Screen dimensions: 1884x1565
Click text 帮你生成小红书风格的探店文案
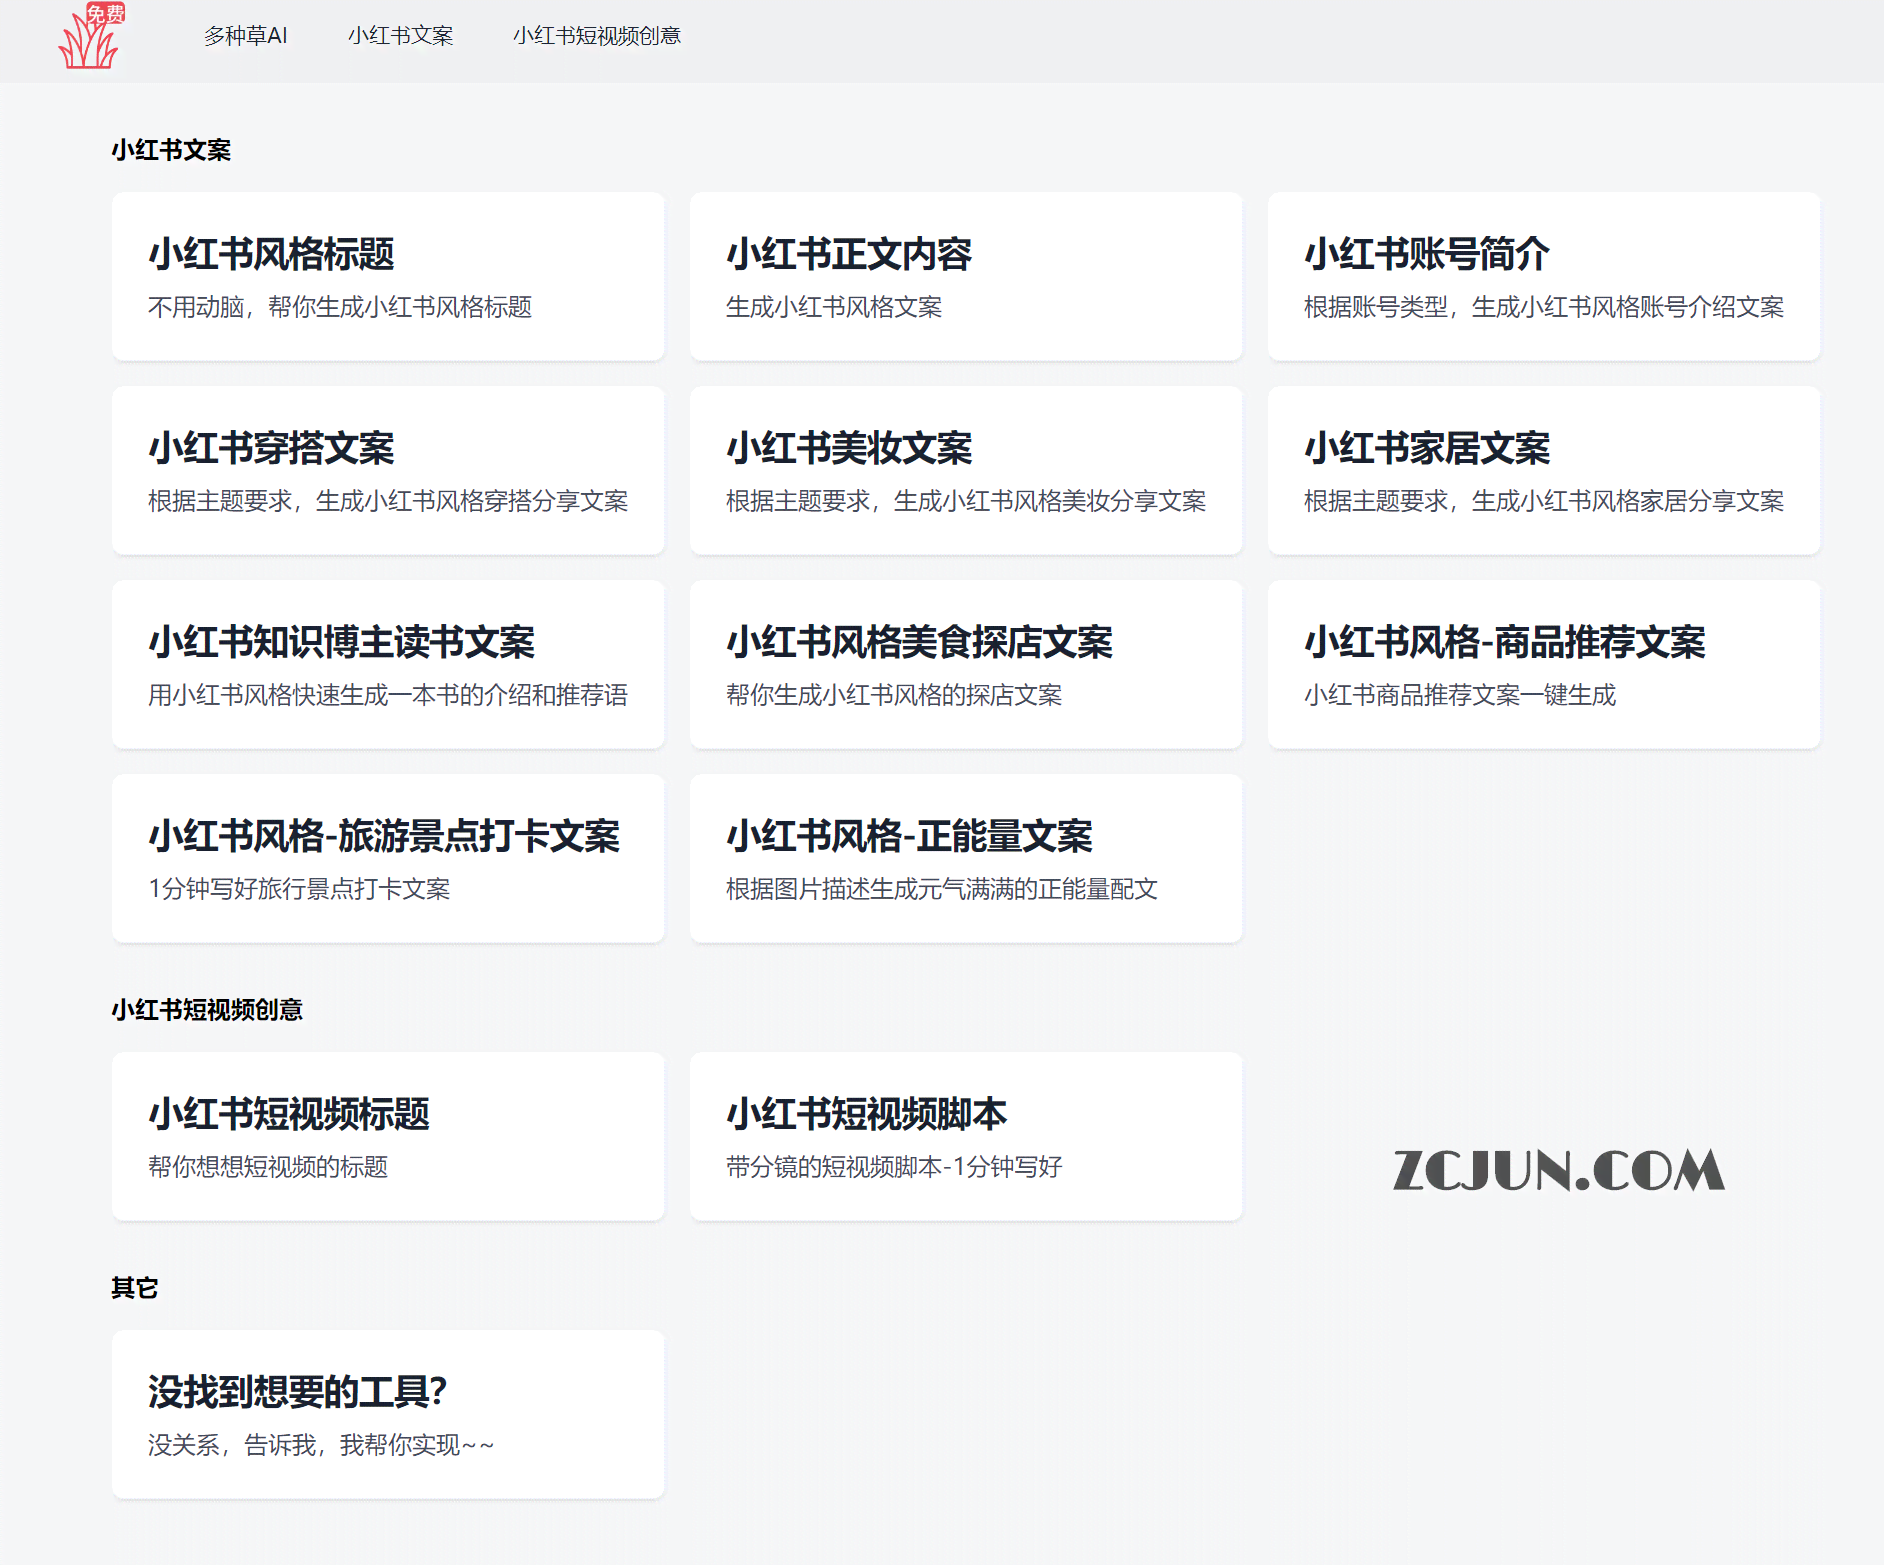(894, 695)
